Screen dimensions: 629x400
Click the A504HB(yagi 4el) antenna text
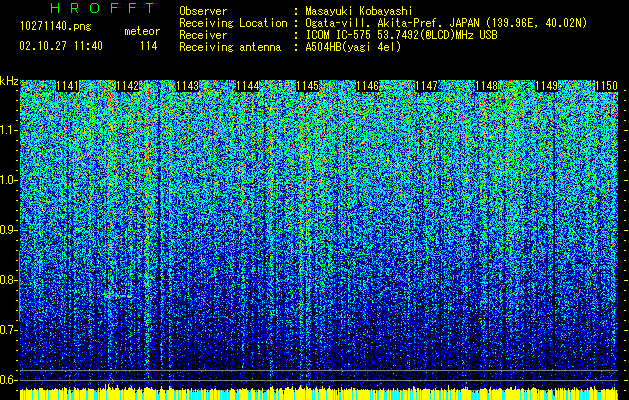point(353,47)
